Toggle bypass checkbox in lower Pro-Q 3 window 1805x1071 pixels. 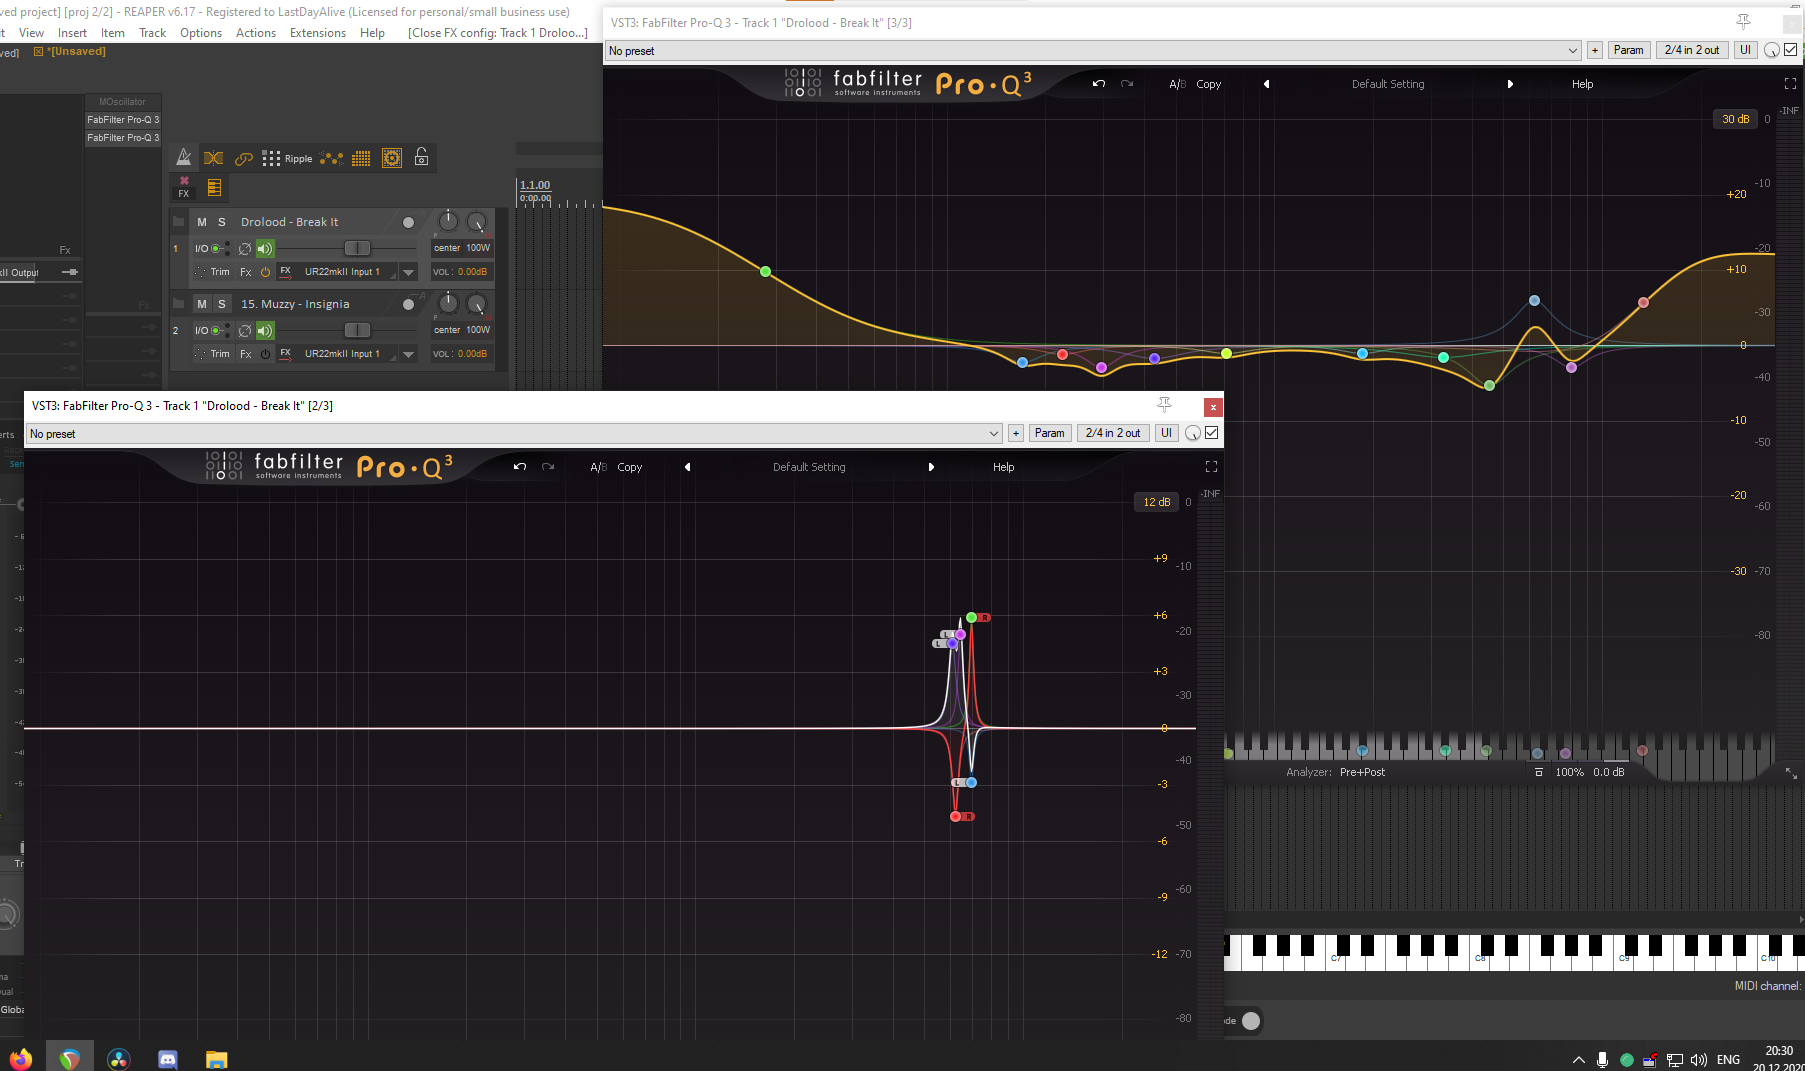point(1212,433)
